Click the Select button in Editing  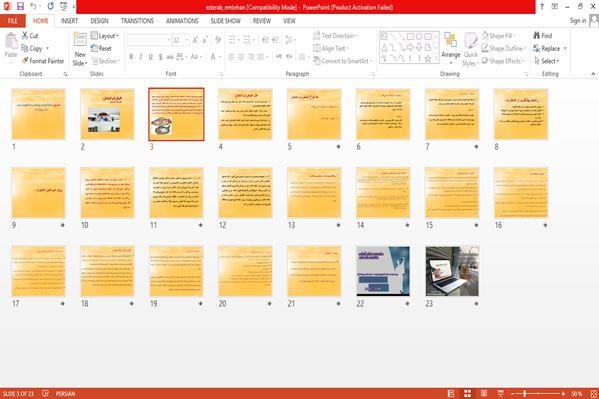coord(546,61)
